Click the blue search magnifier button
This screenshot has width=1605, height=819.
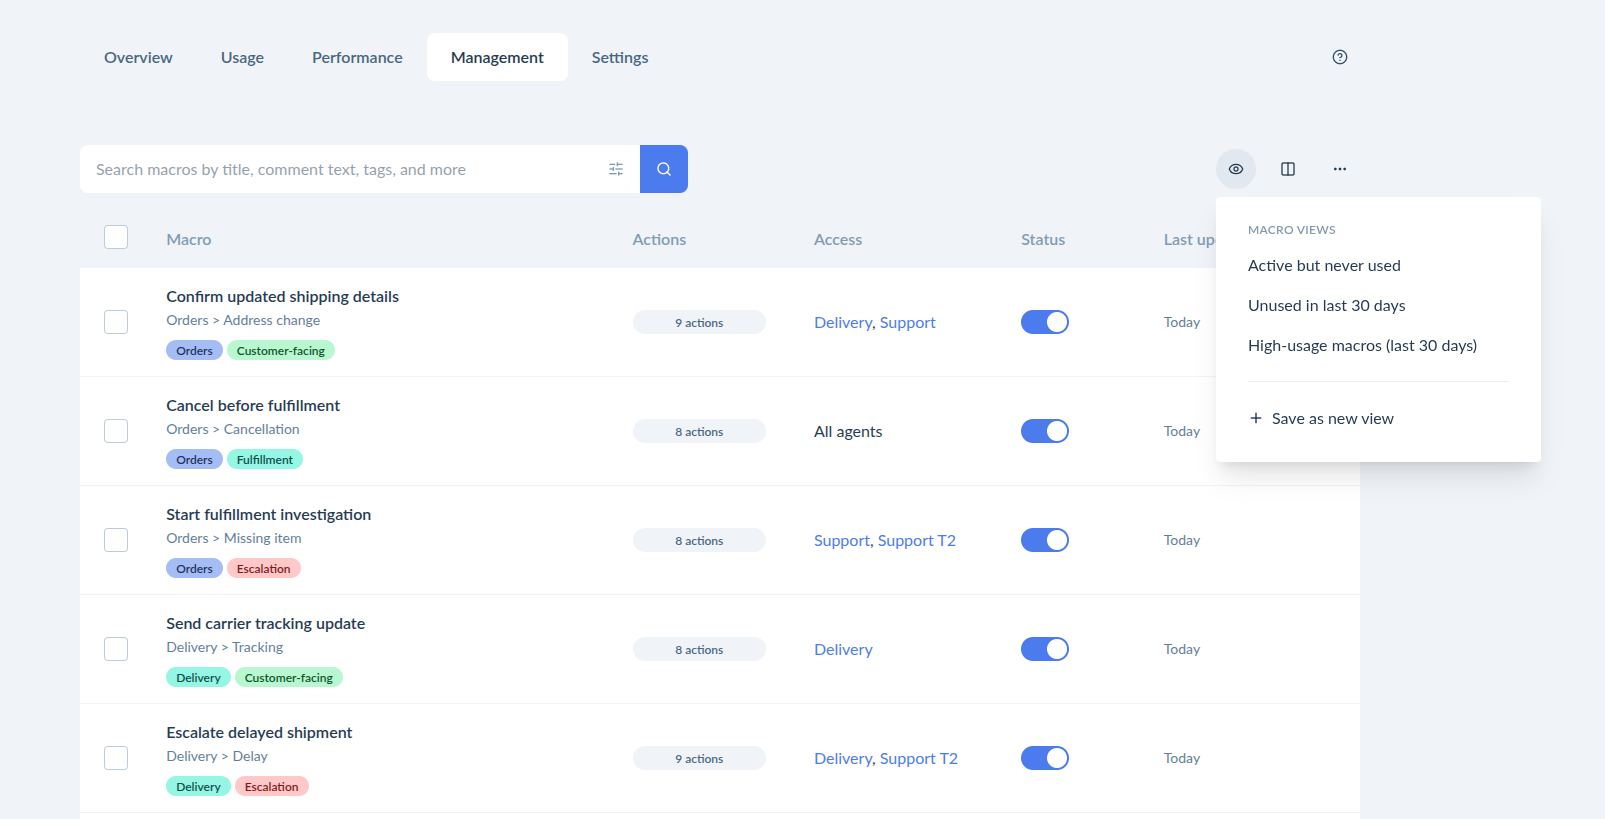click(x=664, y=169)
